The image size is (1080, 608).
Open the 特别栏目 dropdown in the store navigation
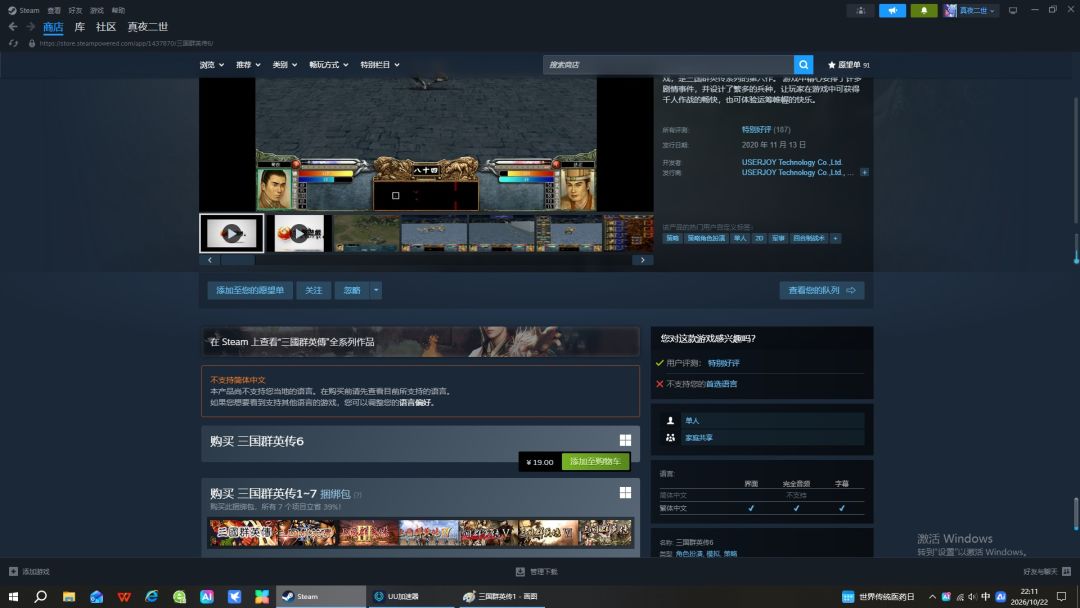tap(380, 65)
